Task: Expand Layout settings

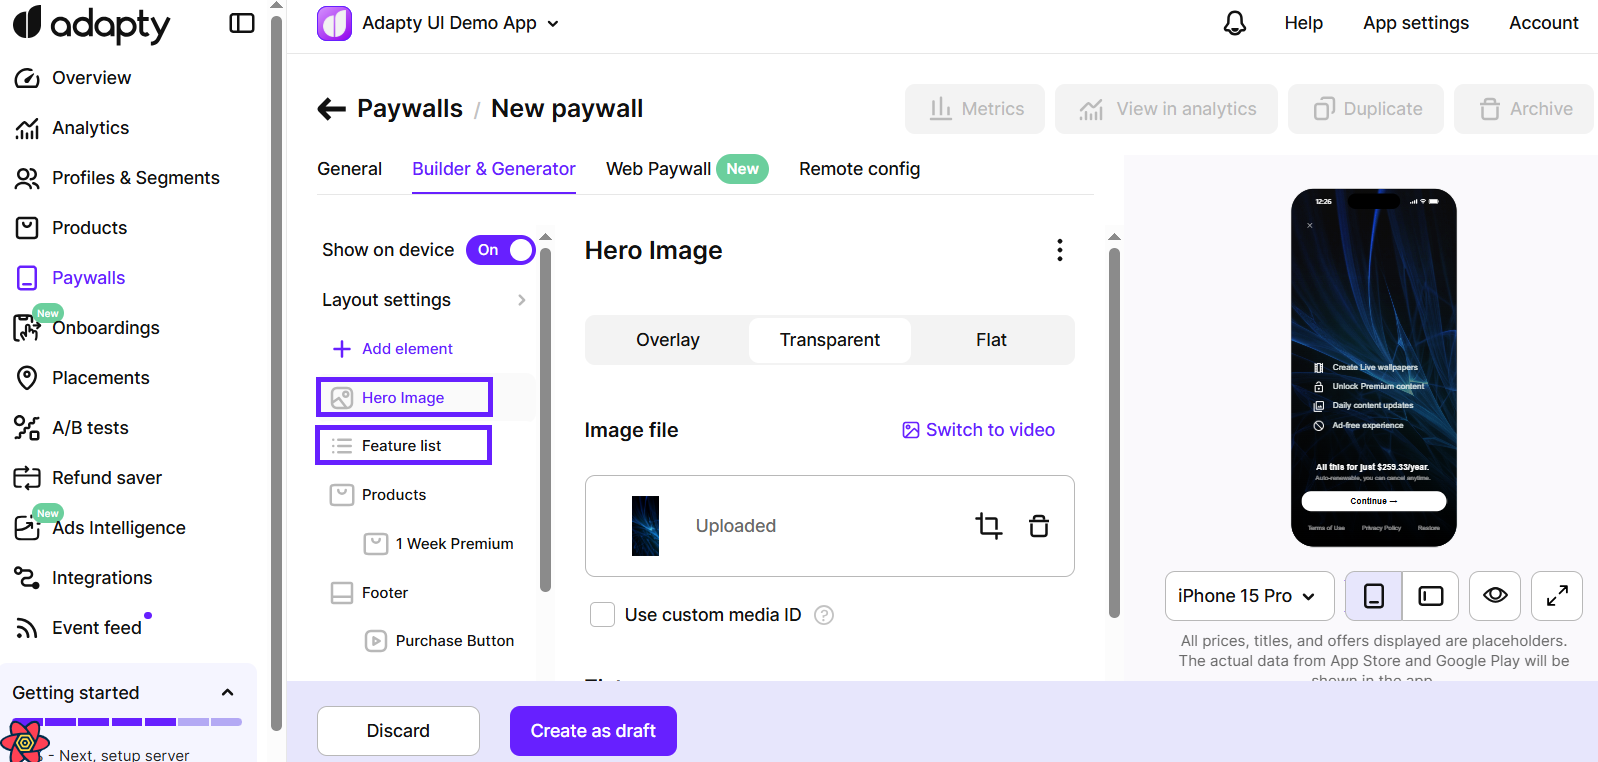Action: 424,300
